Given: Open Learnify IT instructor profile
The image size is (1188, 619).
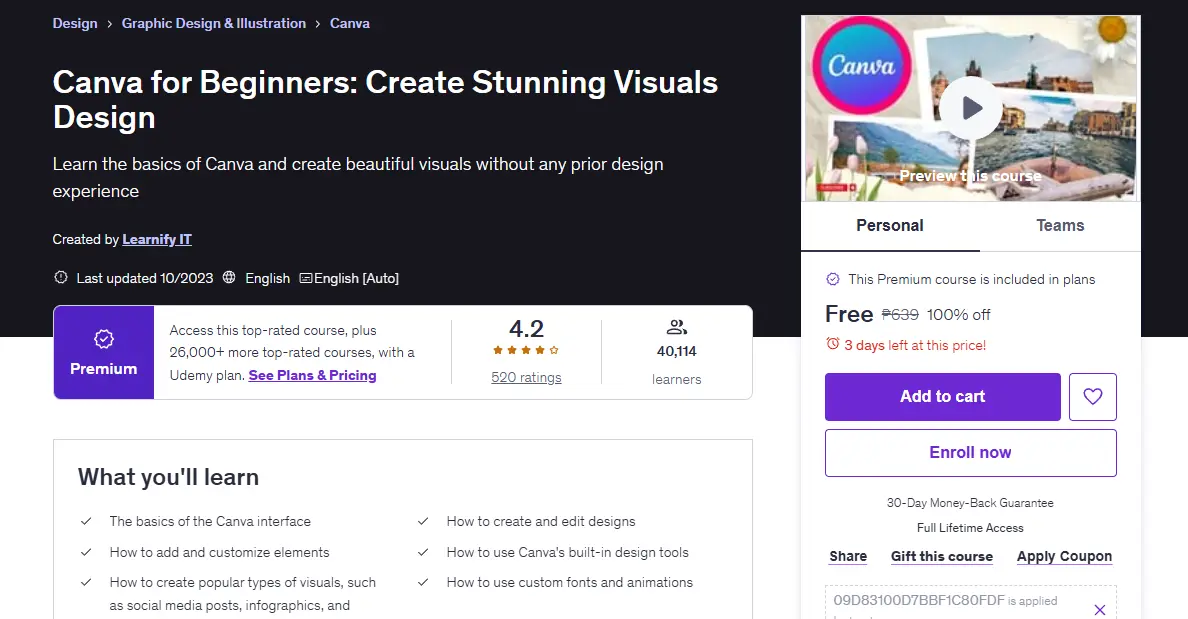Looking at the screenshot, I should pos(157,239).
